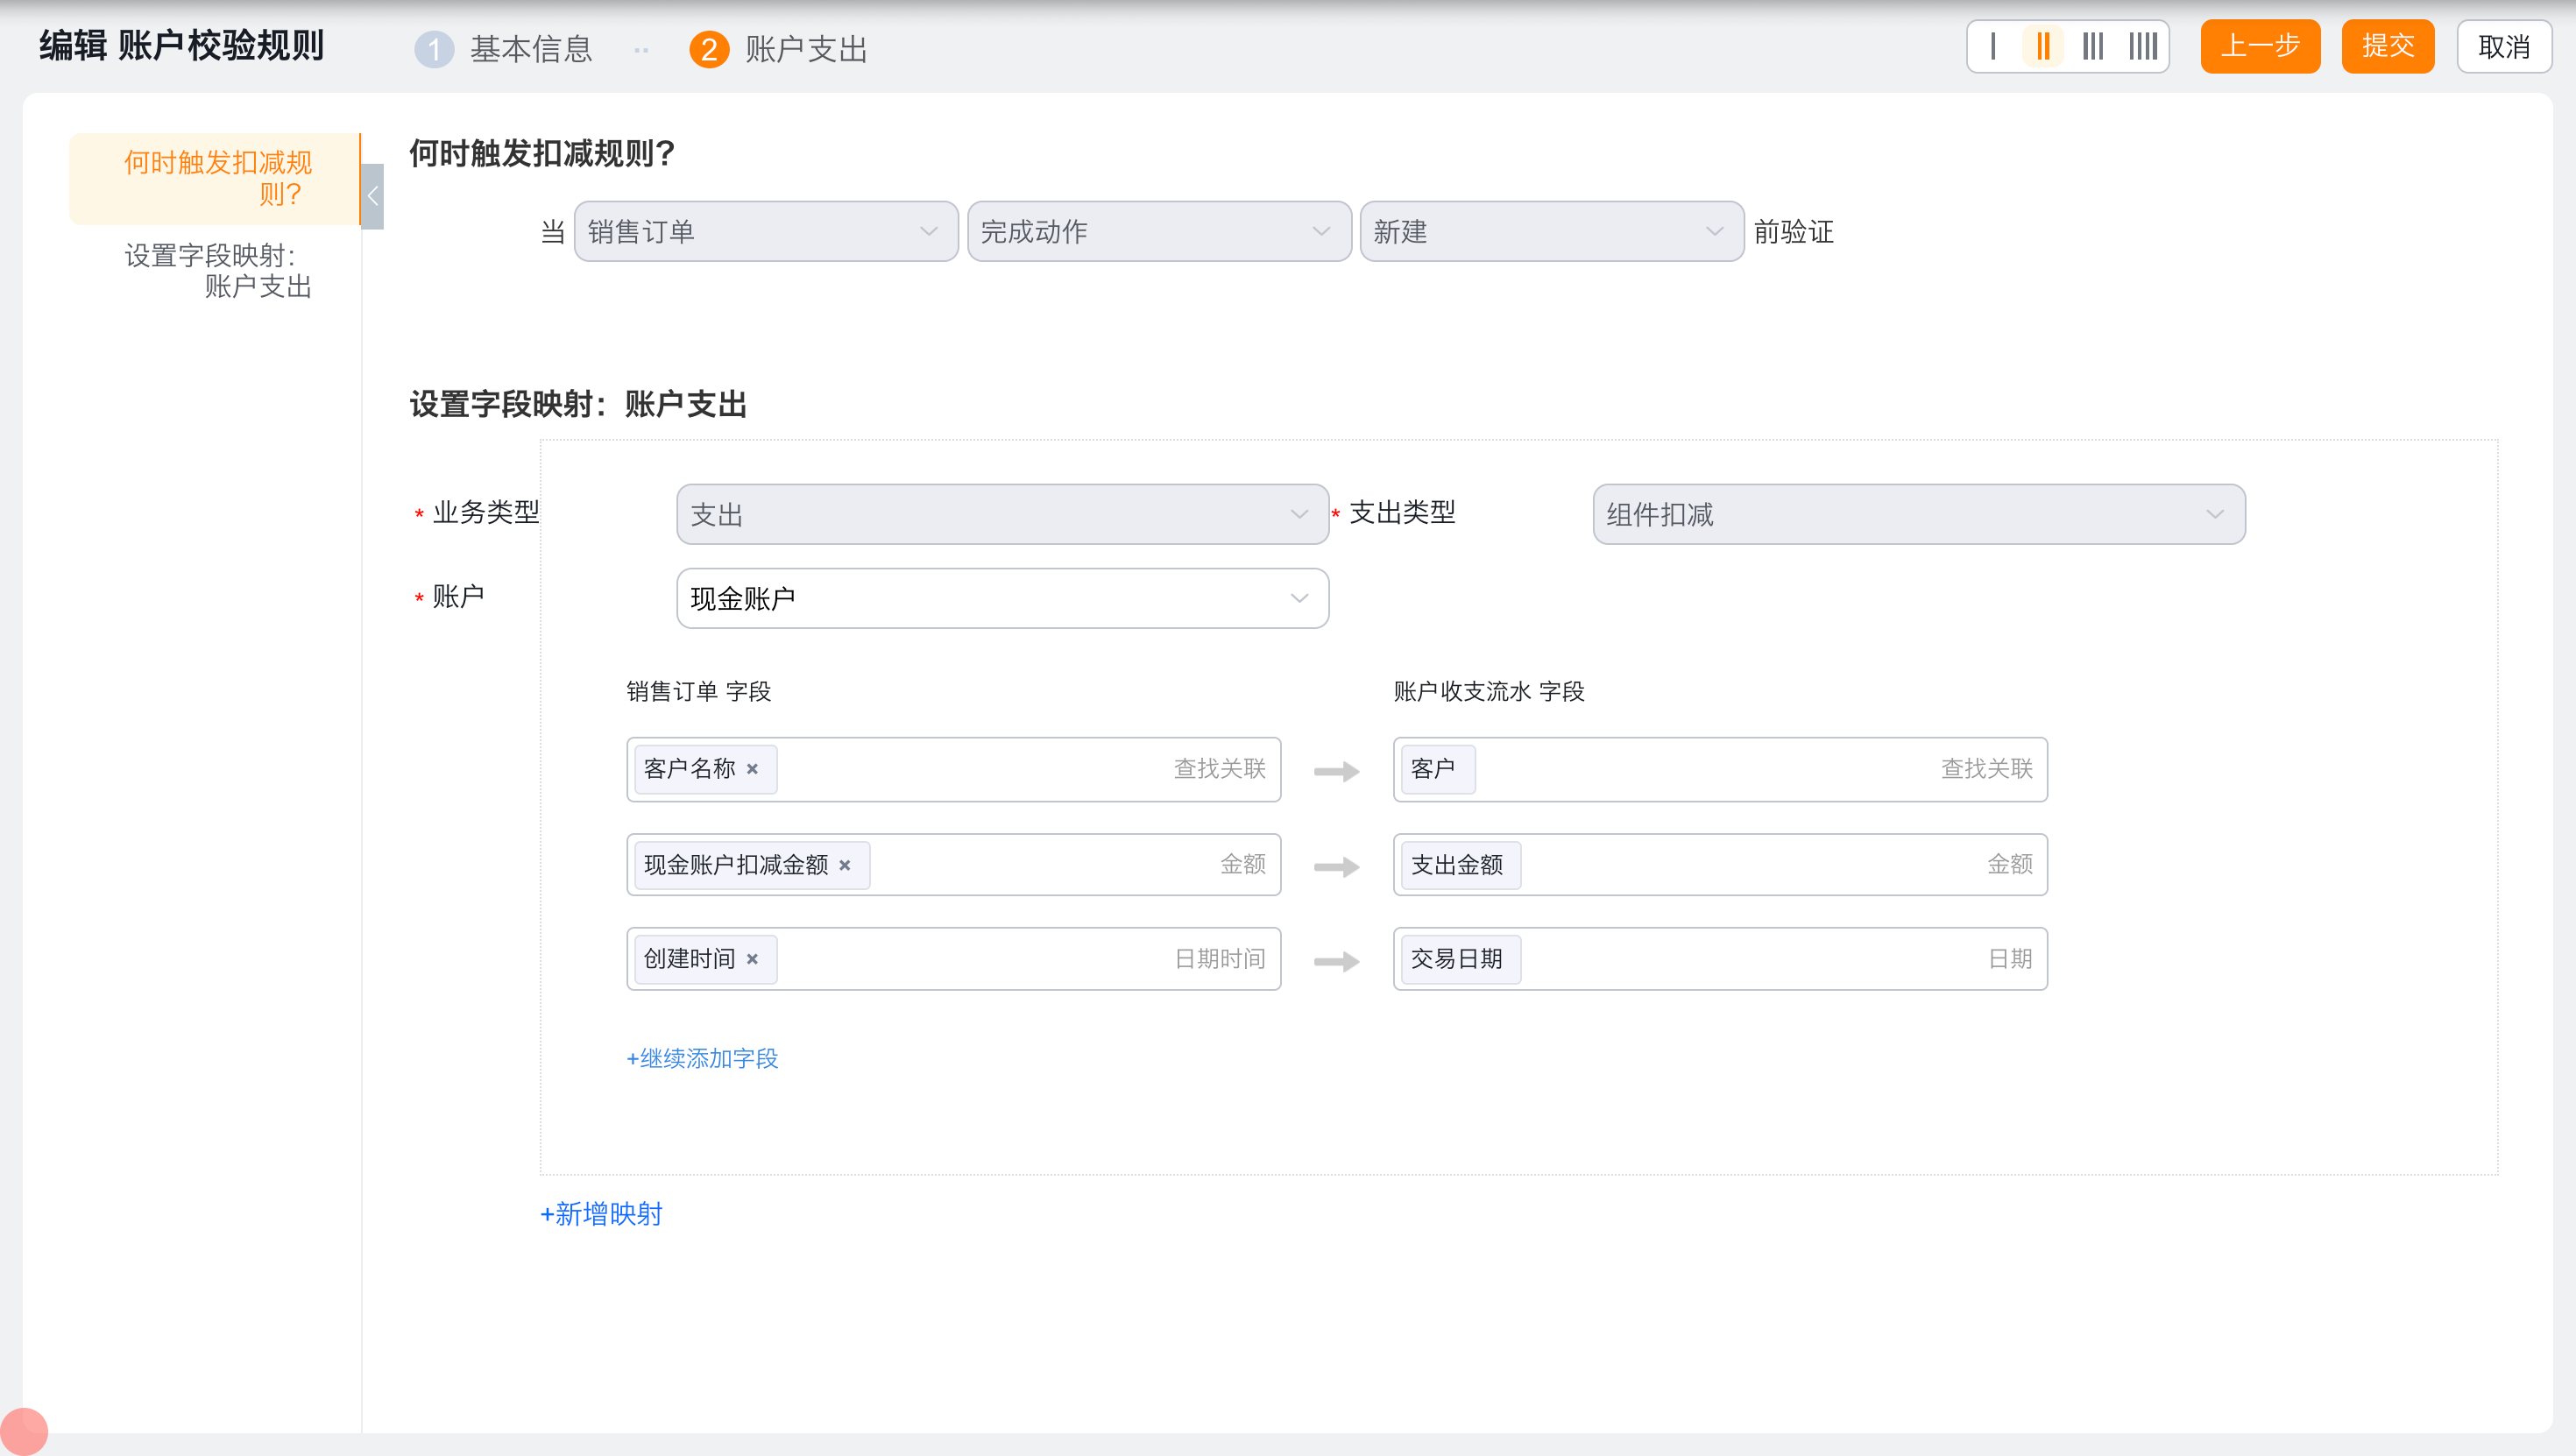Remove the 客户名称 field tag
2576x1456 pixels.
coord(752,769)
